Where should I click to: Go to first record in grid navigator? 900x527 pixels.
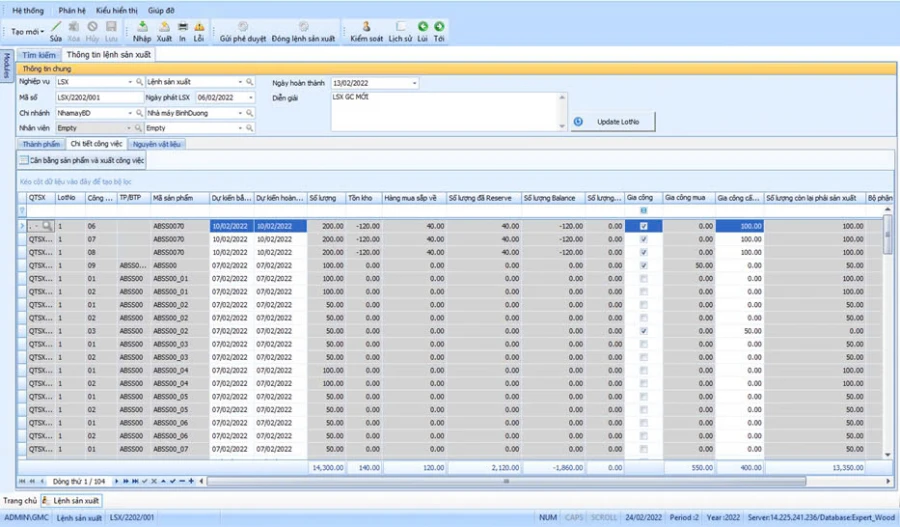22,481
